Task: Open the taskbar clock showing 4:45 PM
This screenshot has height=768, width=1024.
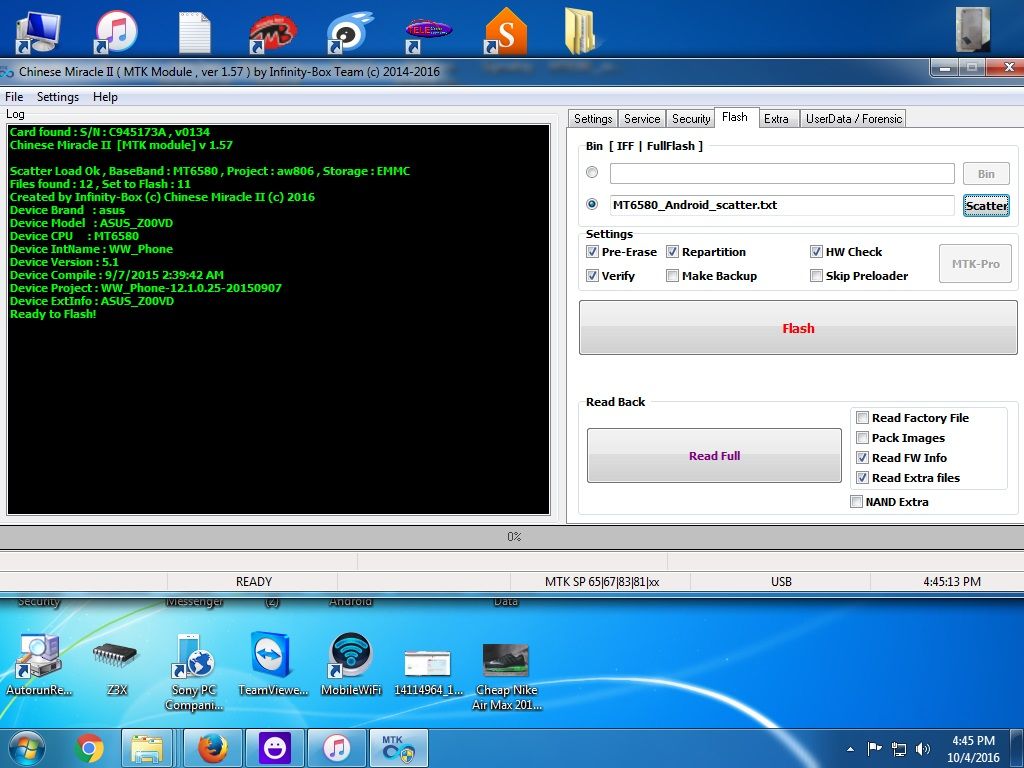Action: [973, 749]
